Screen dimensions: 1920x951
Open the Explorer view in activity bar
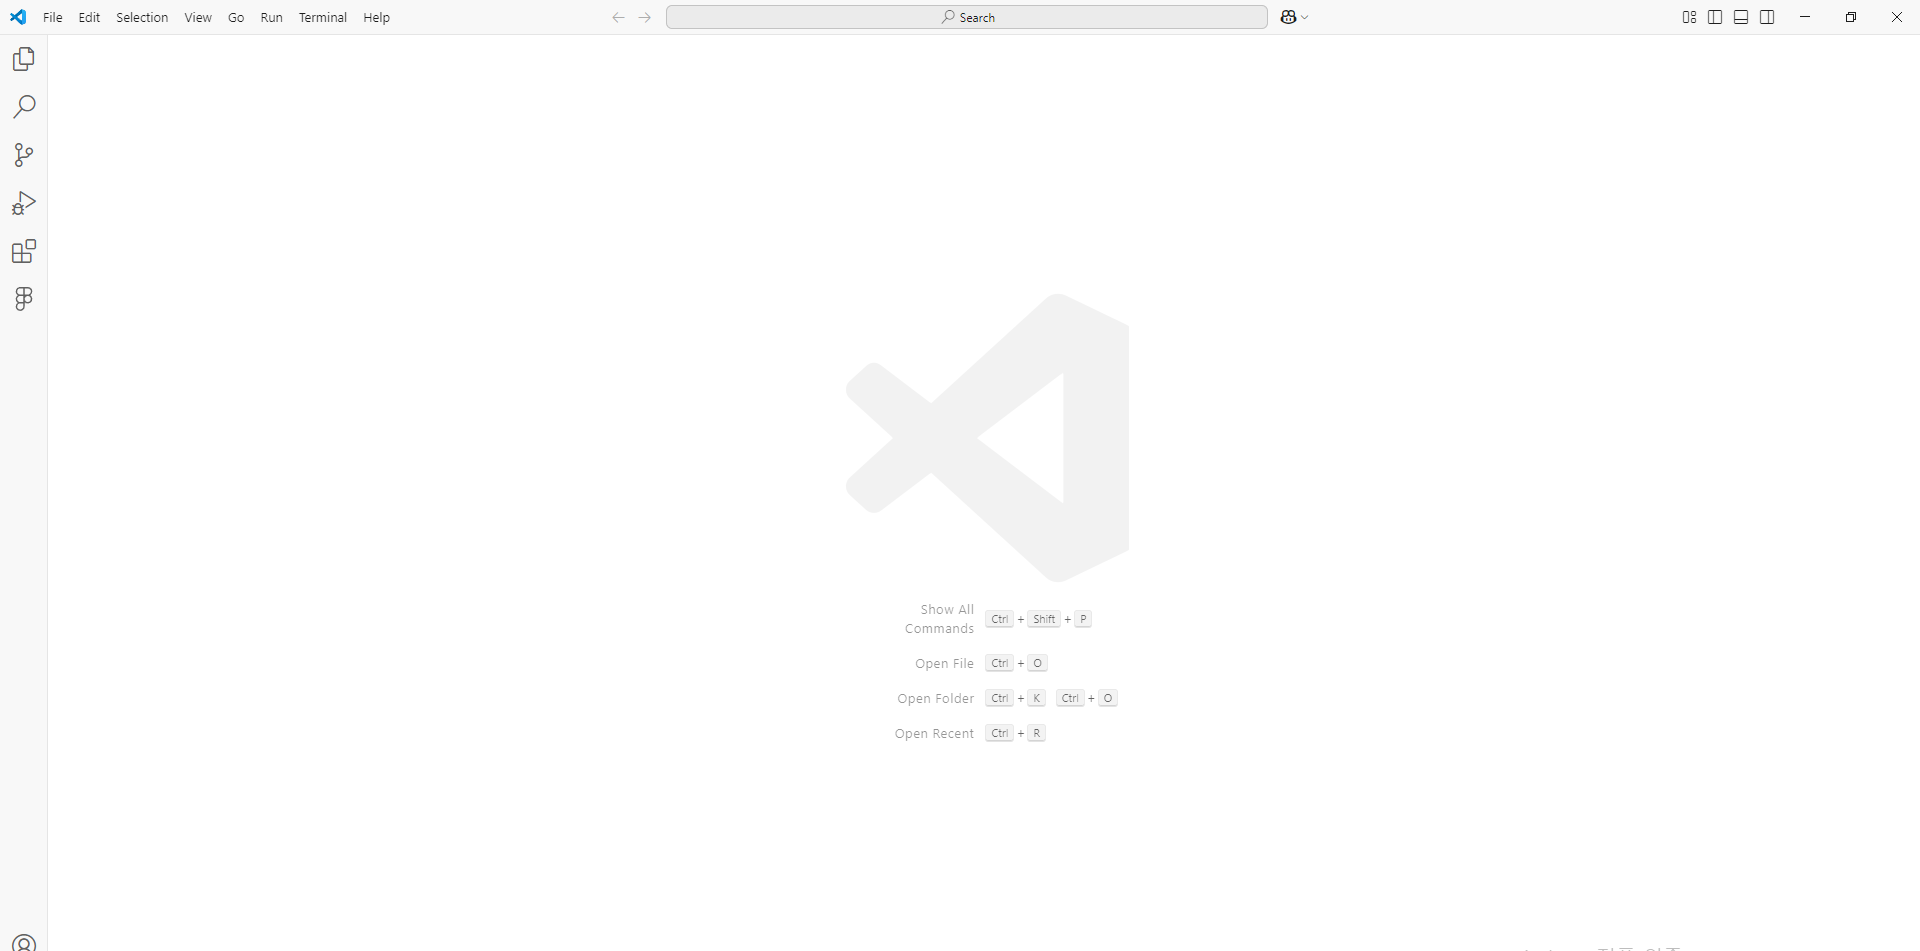24,59
